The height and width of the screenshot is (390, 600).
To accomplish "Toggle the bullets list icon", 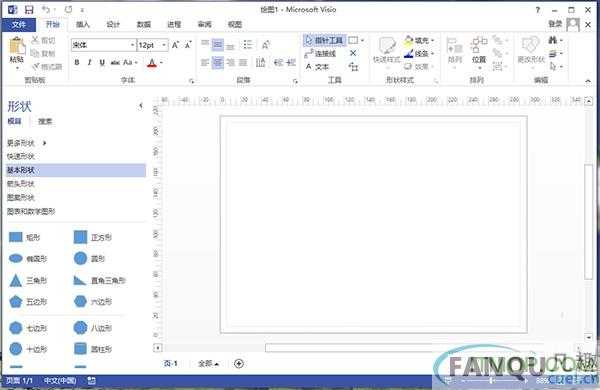I will coord(248,45).
